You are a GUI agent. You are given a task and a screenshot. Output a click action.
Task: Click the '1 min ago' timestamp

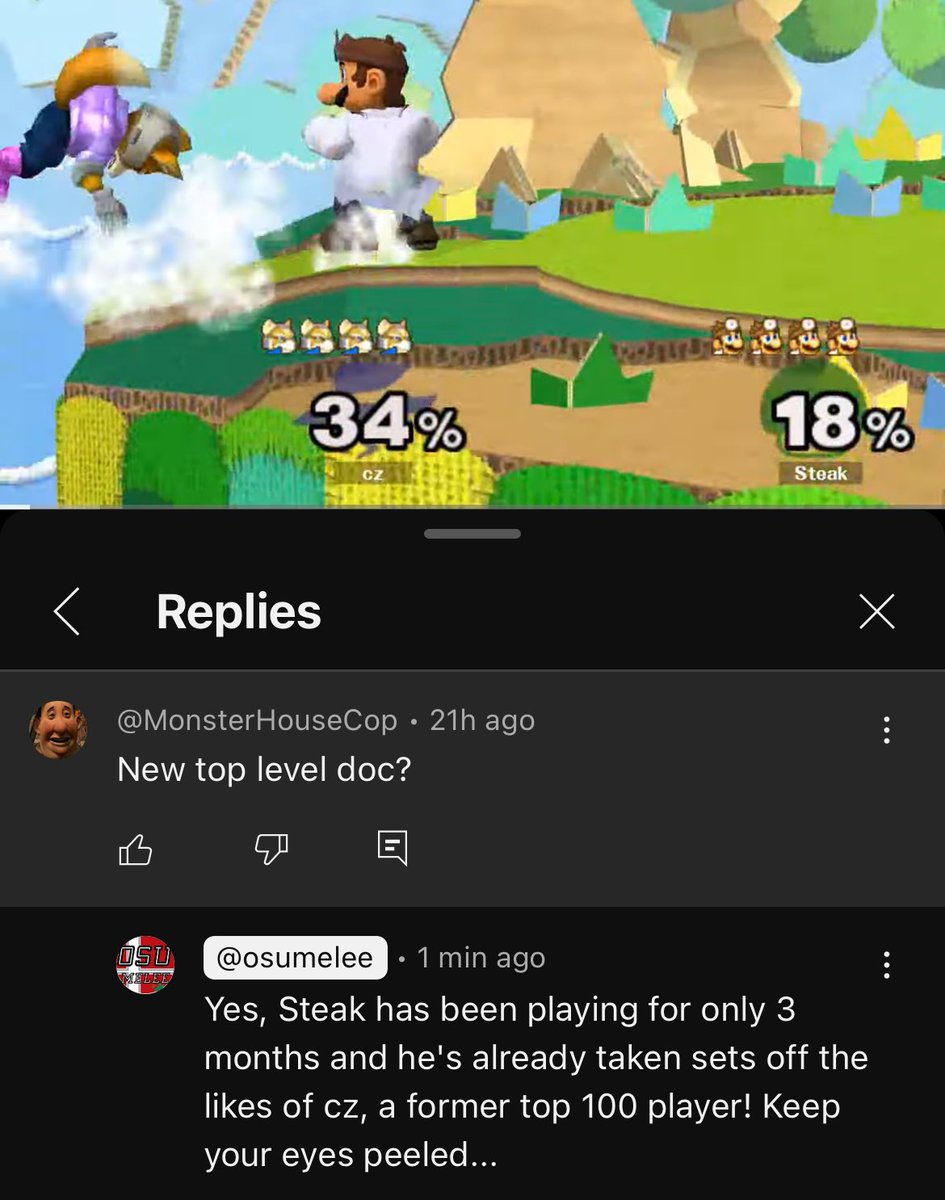[481, 958]
